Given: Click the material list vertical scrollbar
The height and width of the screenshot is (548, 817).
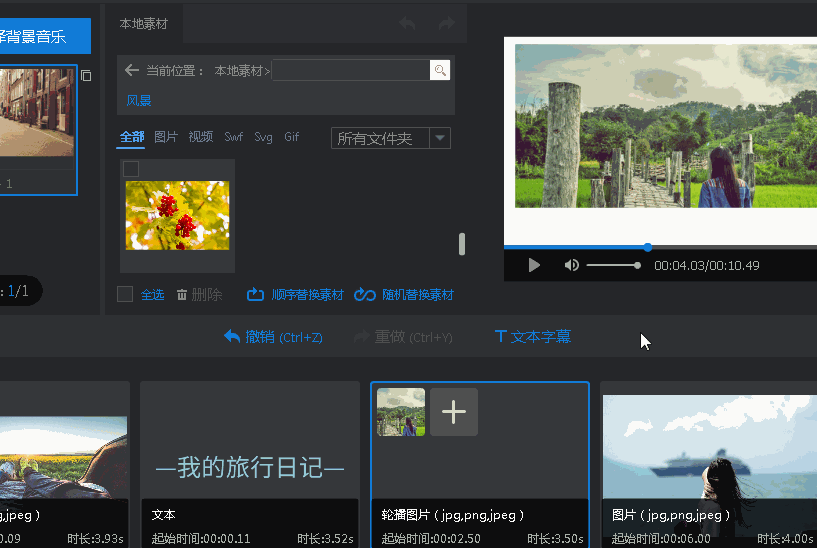Looking at the screenshot, I should point(462,244).
